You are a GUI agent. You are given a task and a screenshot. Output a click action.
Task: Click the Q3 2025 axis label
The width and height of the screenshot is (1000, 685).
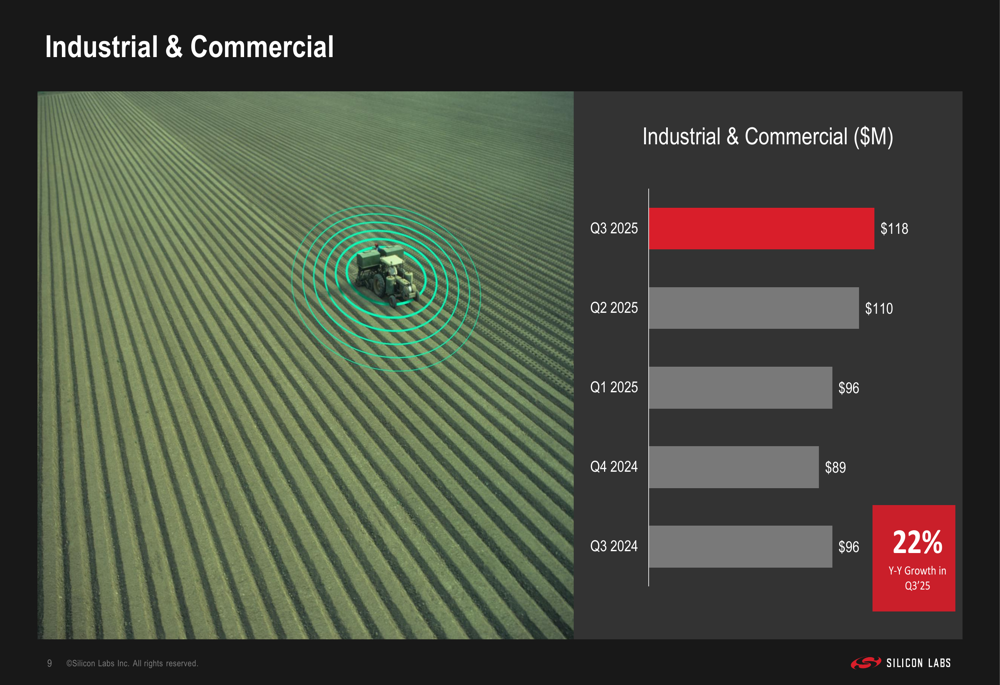tap(614, 230)
